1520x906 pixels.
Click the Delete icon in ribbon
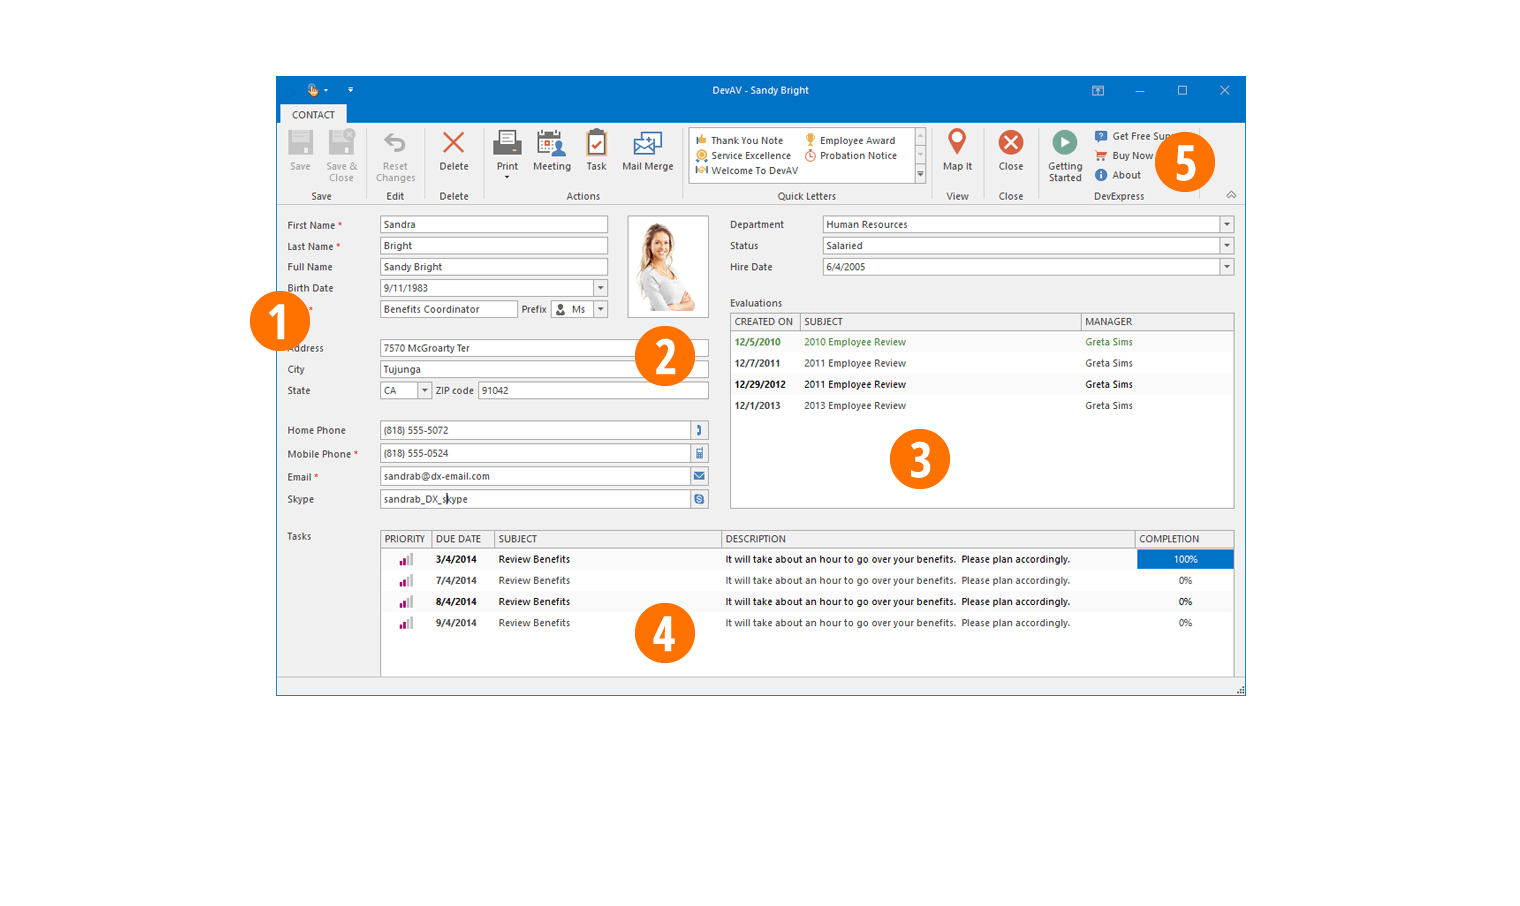[x=453, y=145]
